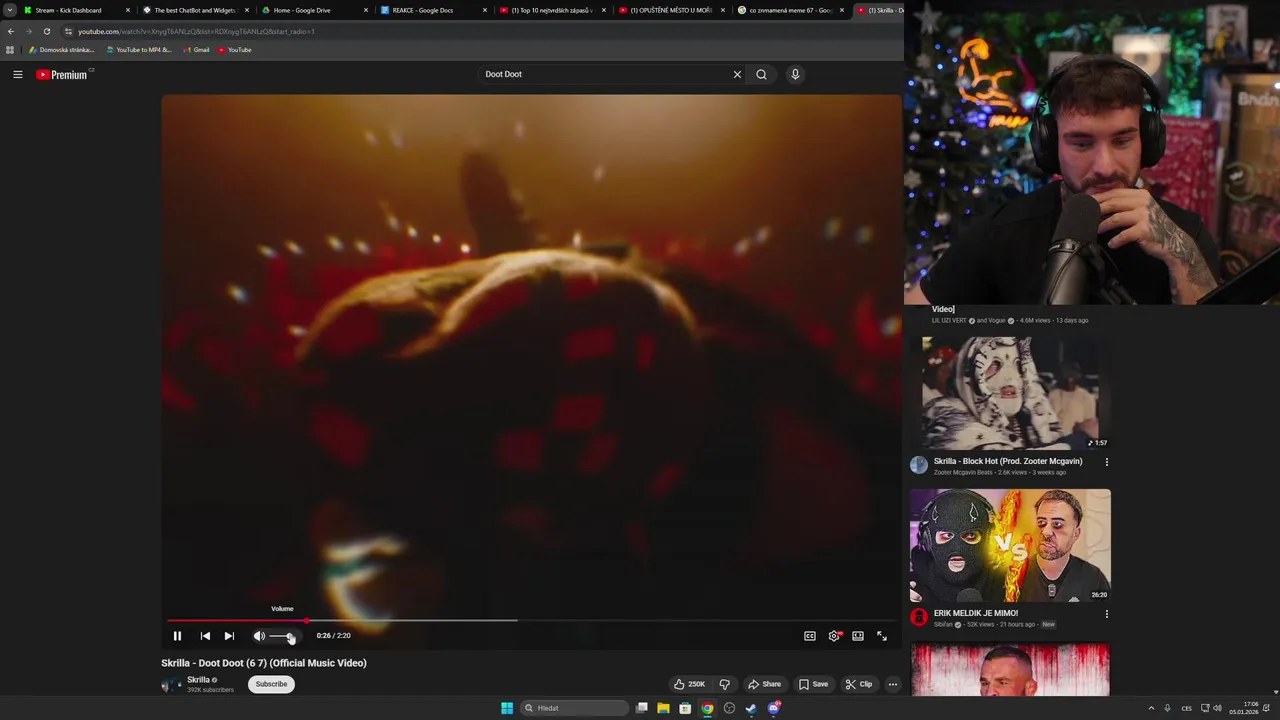Open Microsoft Store from taskbar
The height and width of the screenshot is (720, 1280).
click(x=685, y=708)
